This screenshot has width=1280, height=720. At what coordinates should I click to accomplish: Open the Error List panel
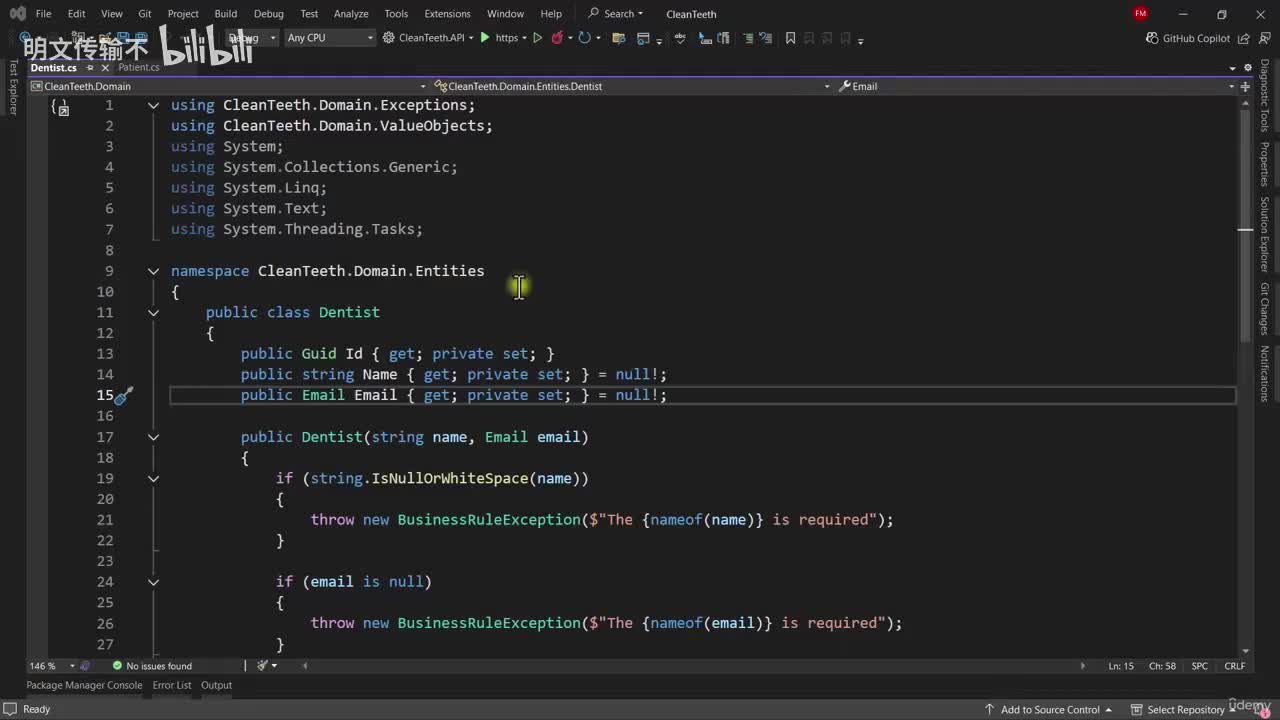pyautogui.click(x=171, y=685)
